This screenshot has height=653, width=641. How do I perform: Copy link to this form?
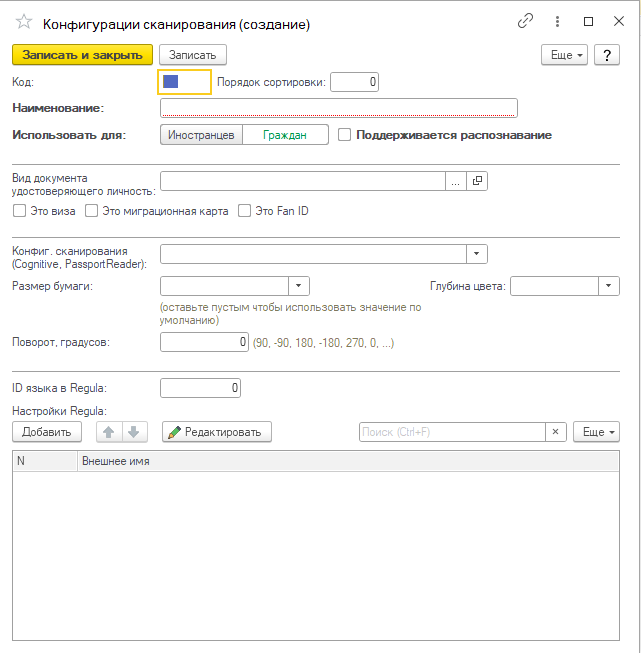pyautogui.click(x=525, y=21)
